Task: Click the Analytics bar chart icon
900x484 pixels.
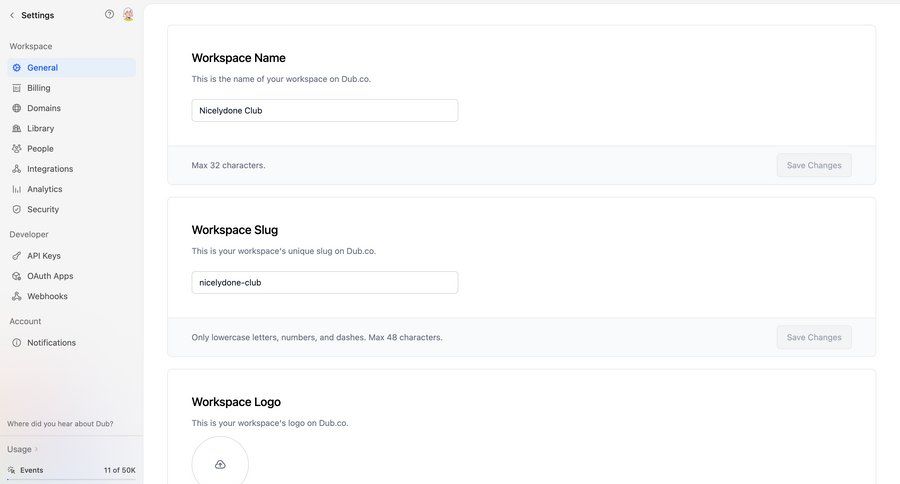Action: pos(17,189)
